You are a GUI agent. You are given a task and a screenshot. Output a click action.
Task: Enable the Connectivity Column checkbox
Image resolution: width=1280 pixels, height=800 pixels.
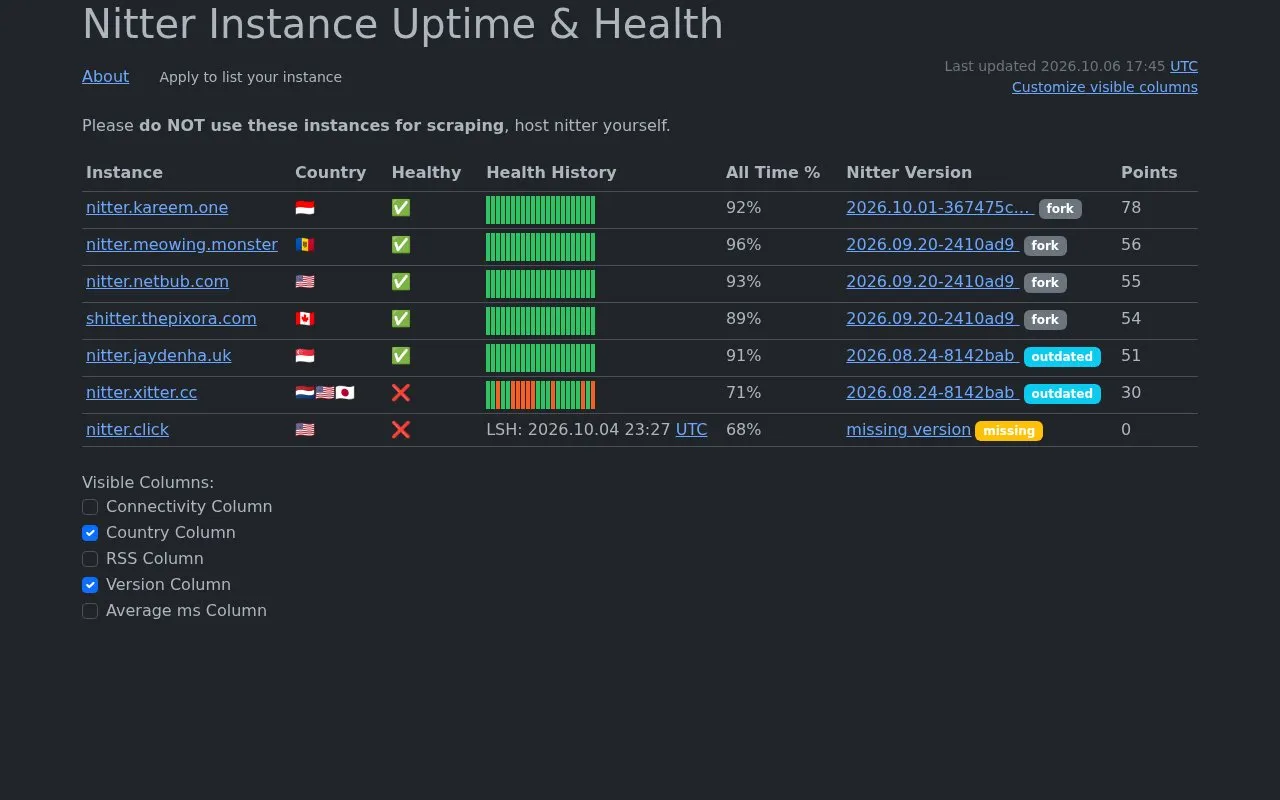[90, 507]
